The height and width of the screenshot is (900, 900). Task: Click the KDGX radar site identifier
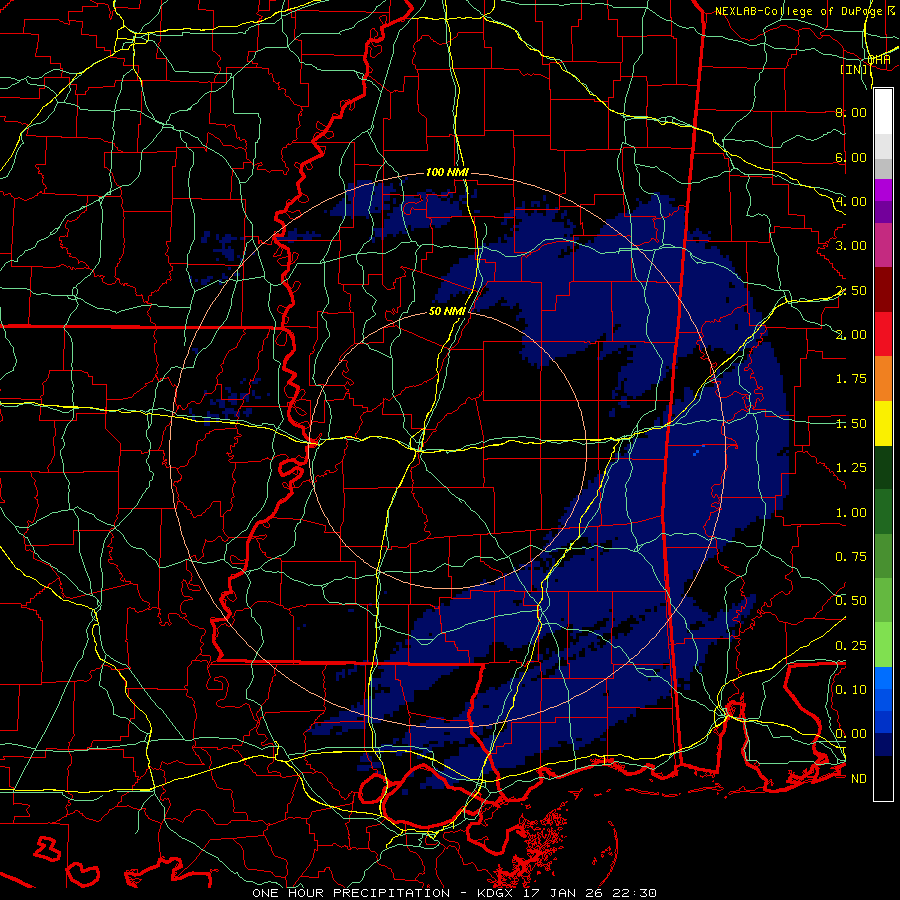pyautogui.click(x=494, y=893)
